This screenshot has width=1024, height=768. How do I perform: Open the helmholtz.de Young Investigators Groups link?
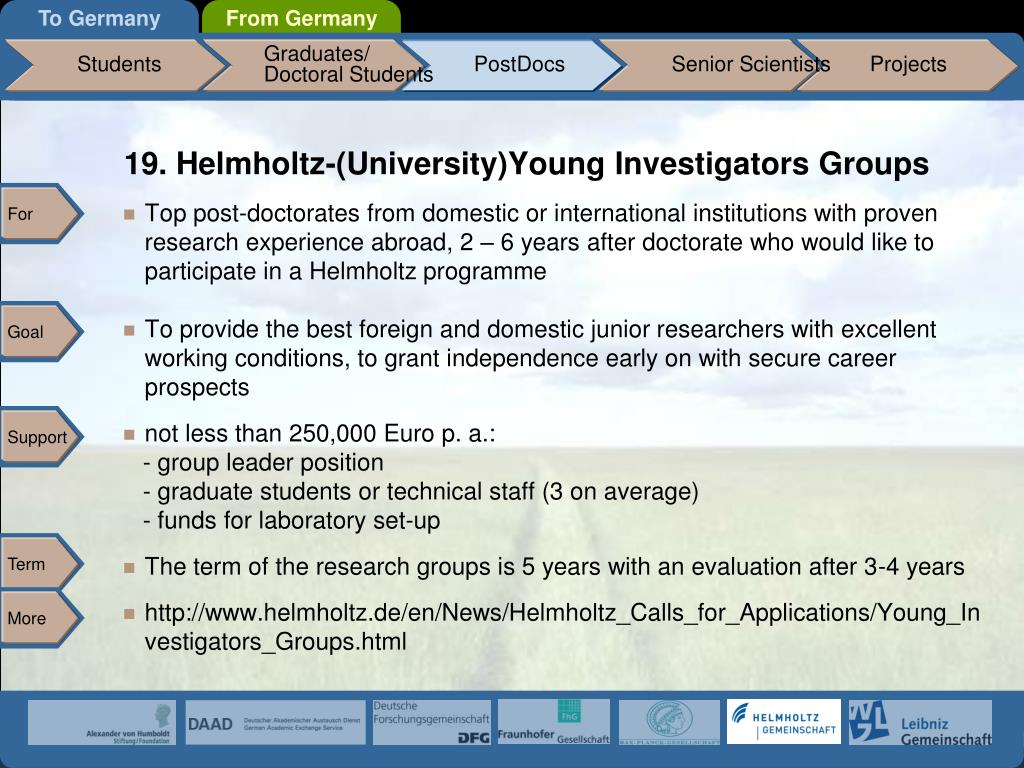(x=562, y=627)
